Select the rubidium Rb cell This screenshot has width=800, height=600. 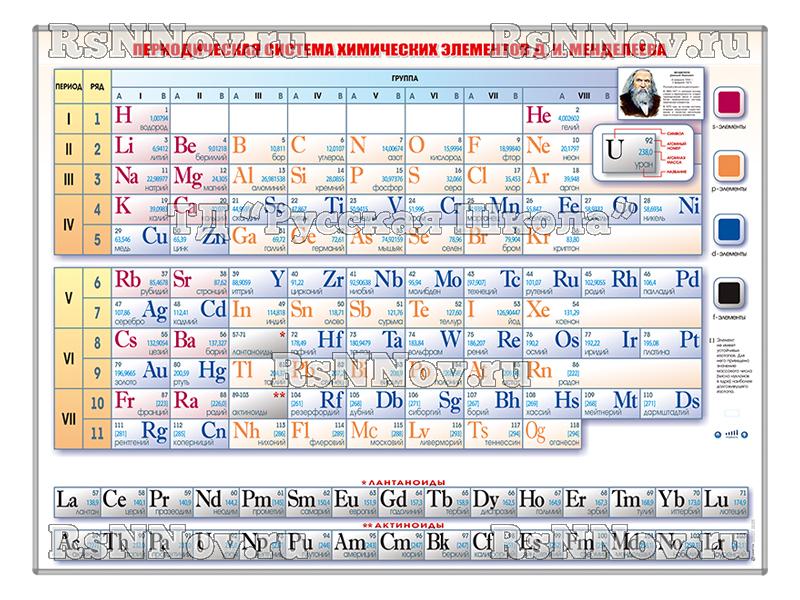(x=141, y=283)
